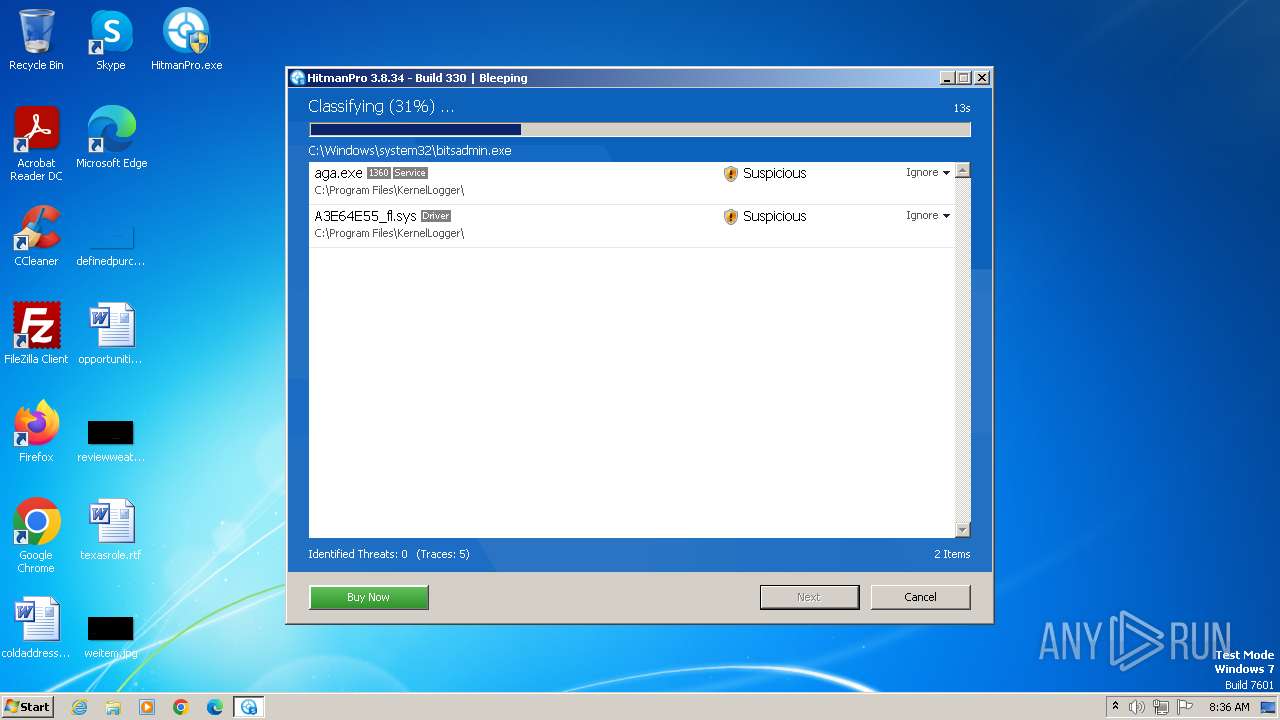Viewport: 1280px width, 720px height.
Task: Click the bitsadmin.exe scanning path text
Action: 410,151
